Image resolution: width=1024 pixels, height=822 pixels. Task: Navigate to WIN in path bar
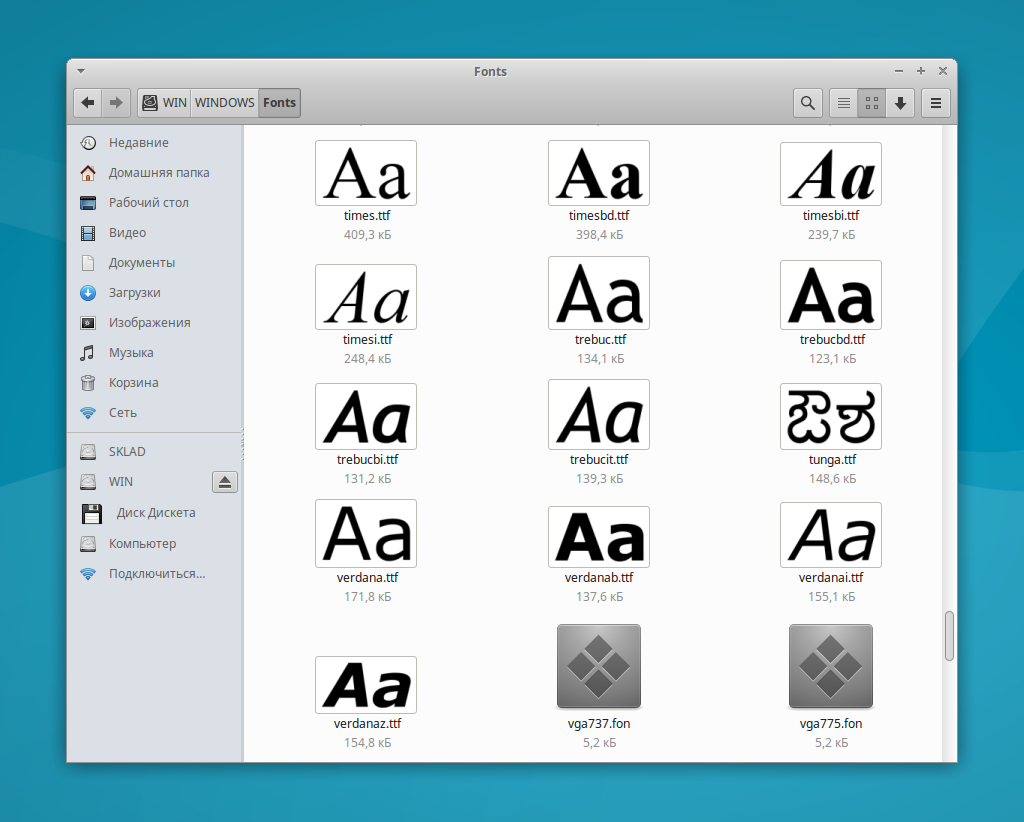pyautogui.click(x=165, y=102)
